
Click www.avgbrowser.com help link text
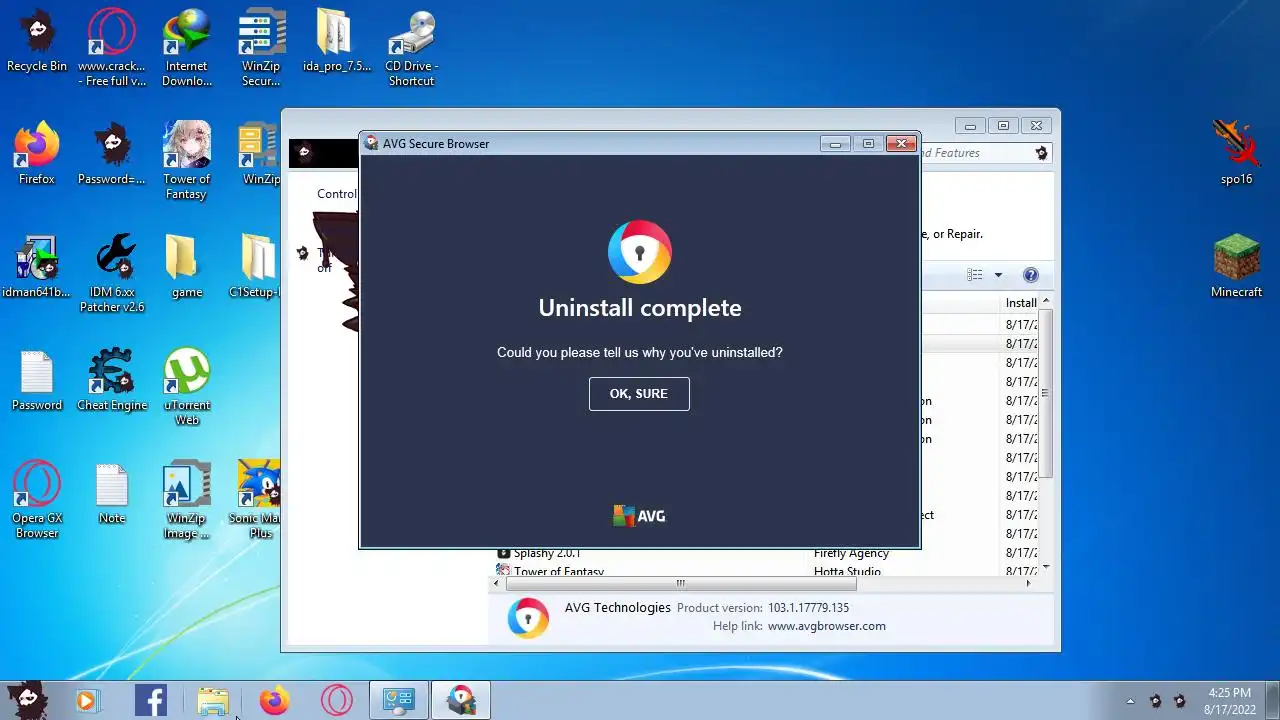[827, 626]
